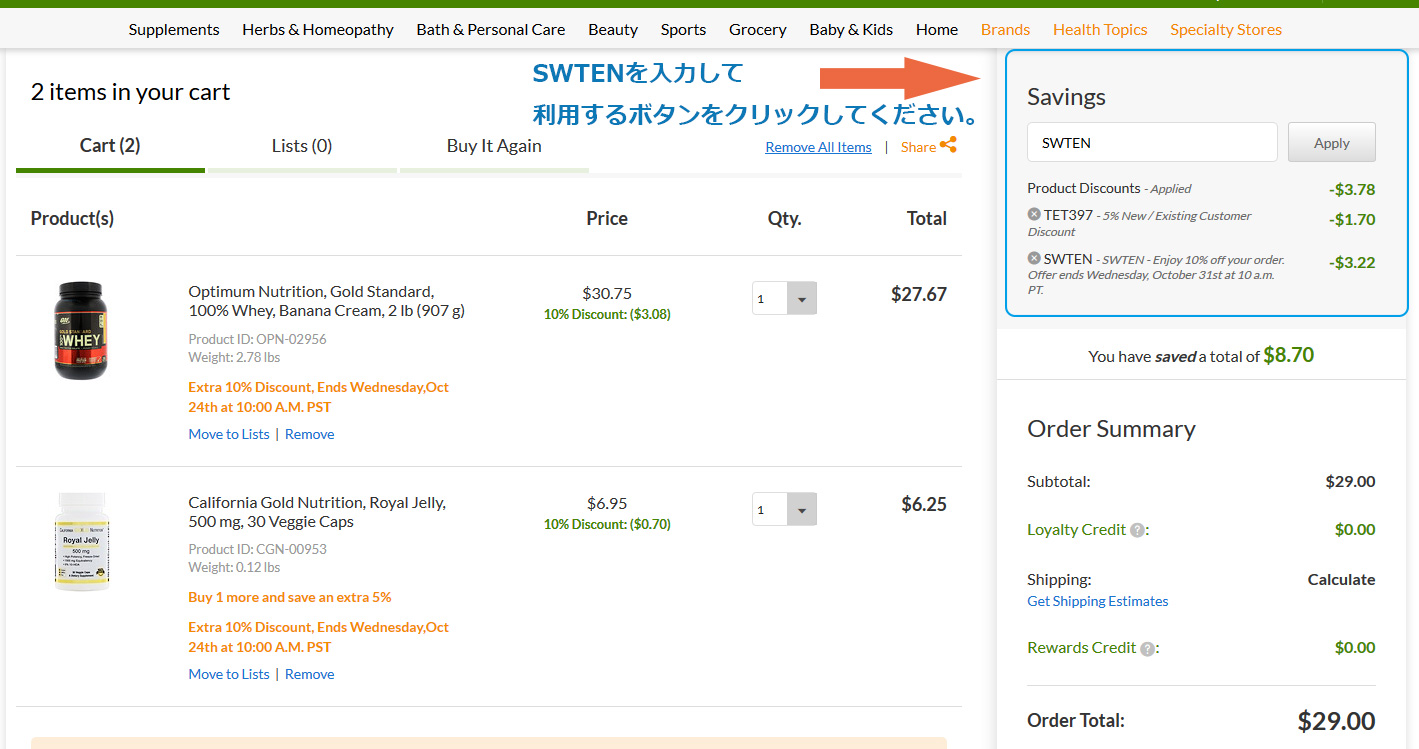The height and width of the screenshot is (749, 1419).
Task: Click the Product ID: OPN-02956 text
Action: click(257, 339)
